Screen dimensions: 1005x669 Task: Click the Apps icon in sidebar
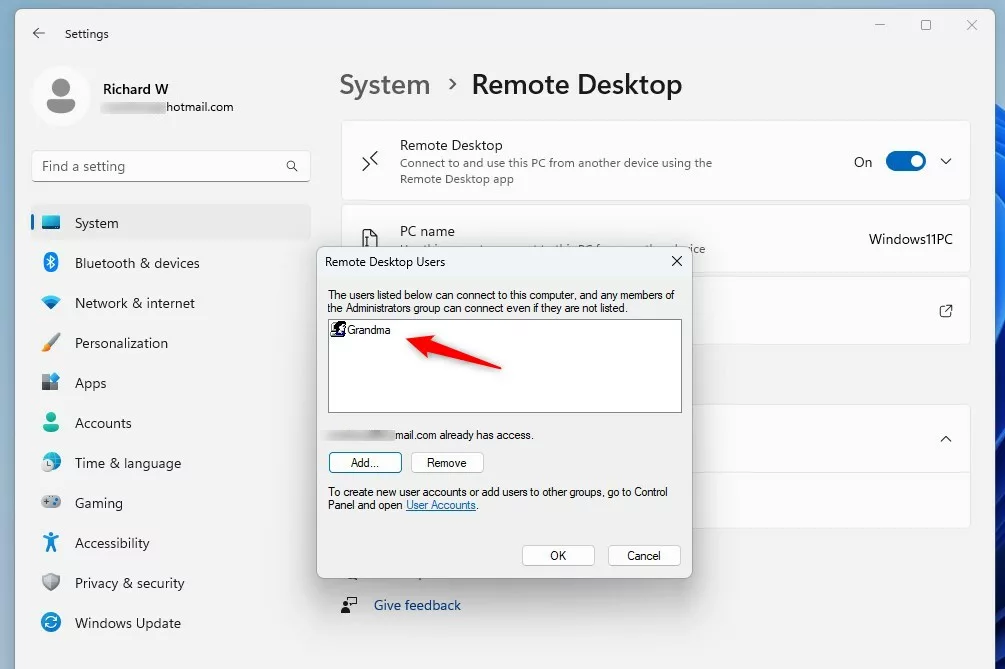[x=51, y=383]
